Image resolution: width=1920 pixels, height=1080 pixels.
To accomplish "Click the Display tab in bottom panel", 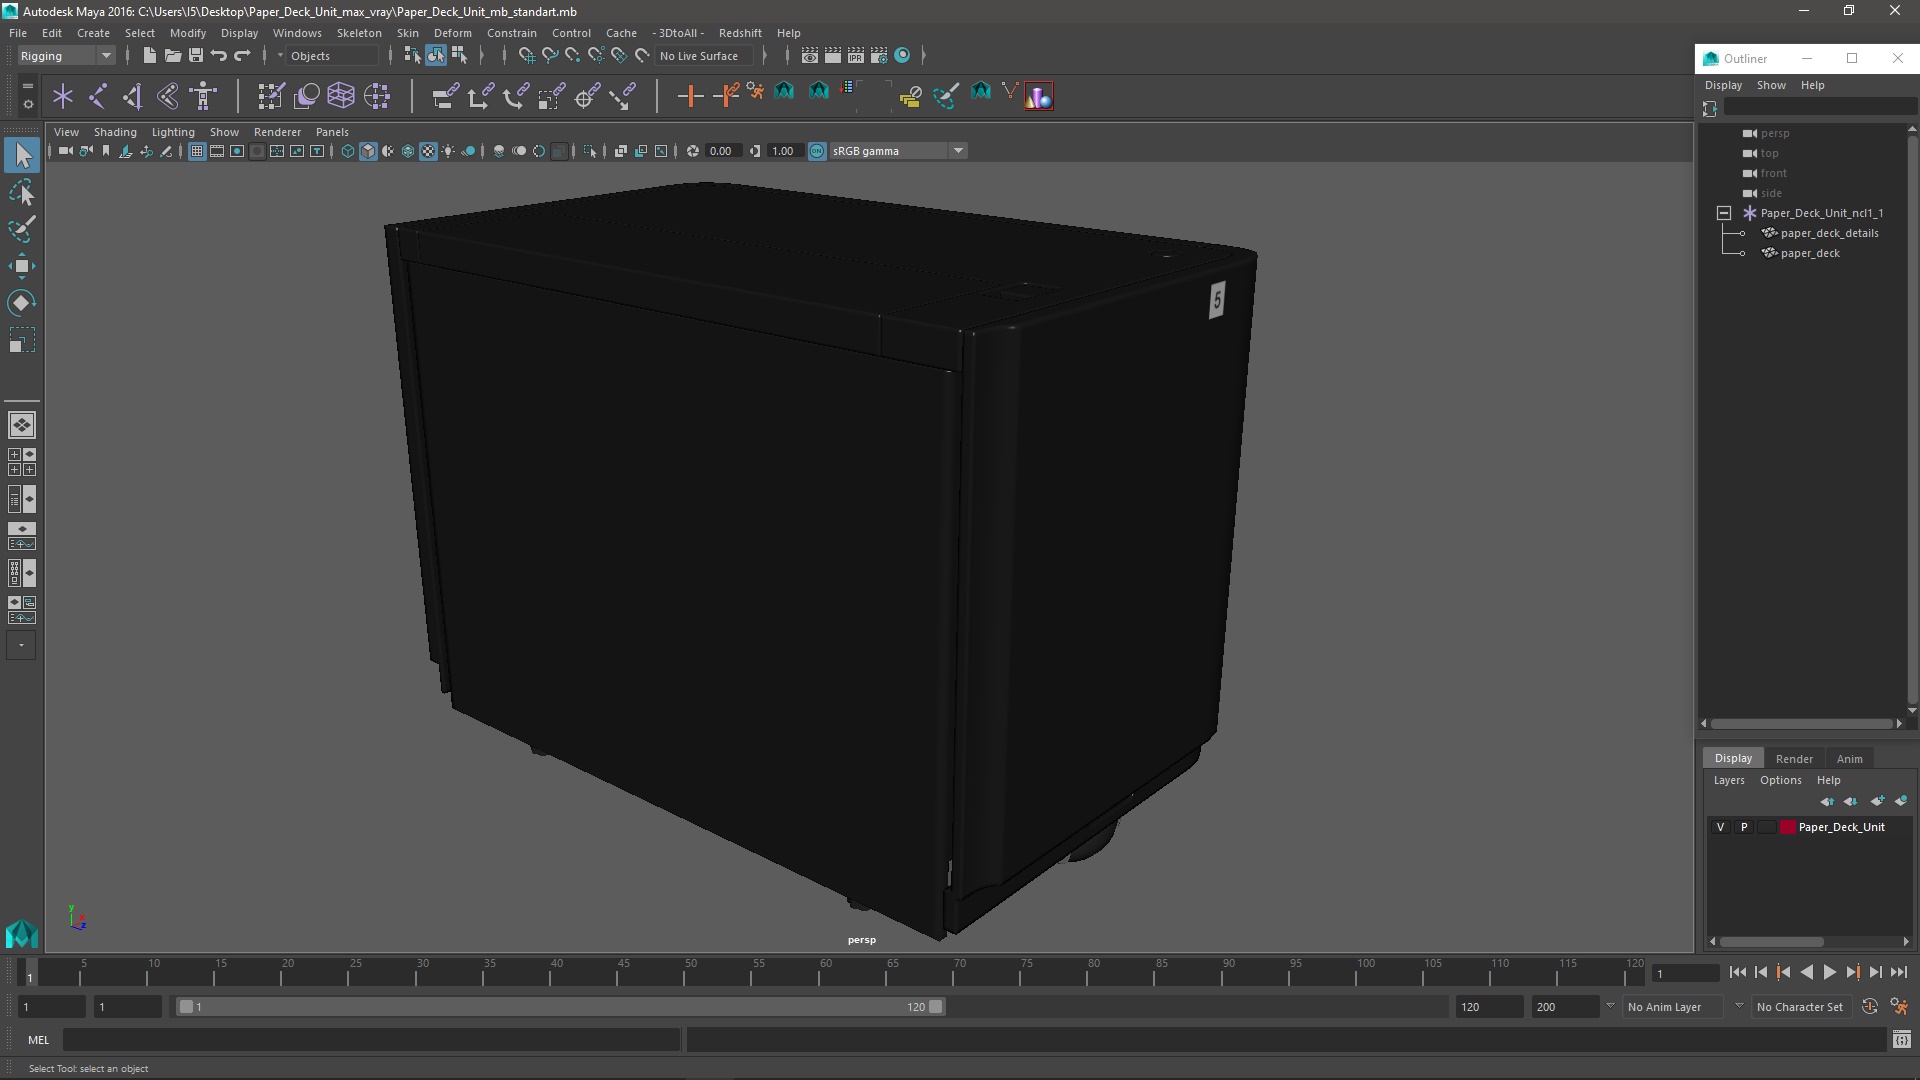I will (1731, 756).
